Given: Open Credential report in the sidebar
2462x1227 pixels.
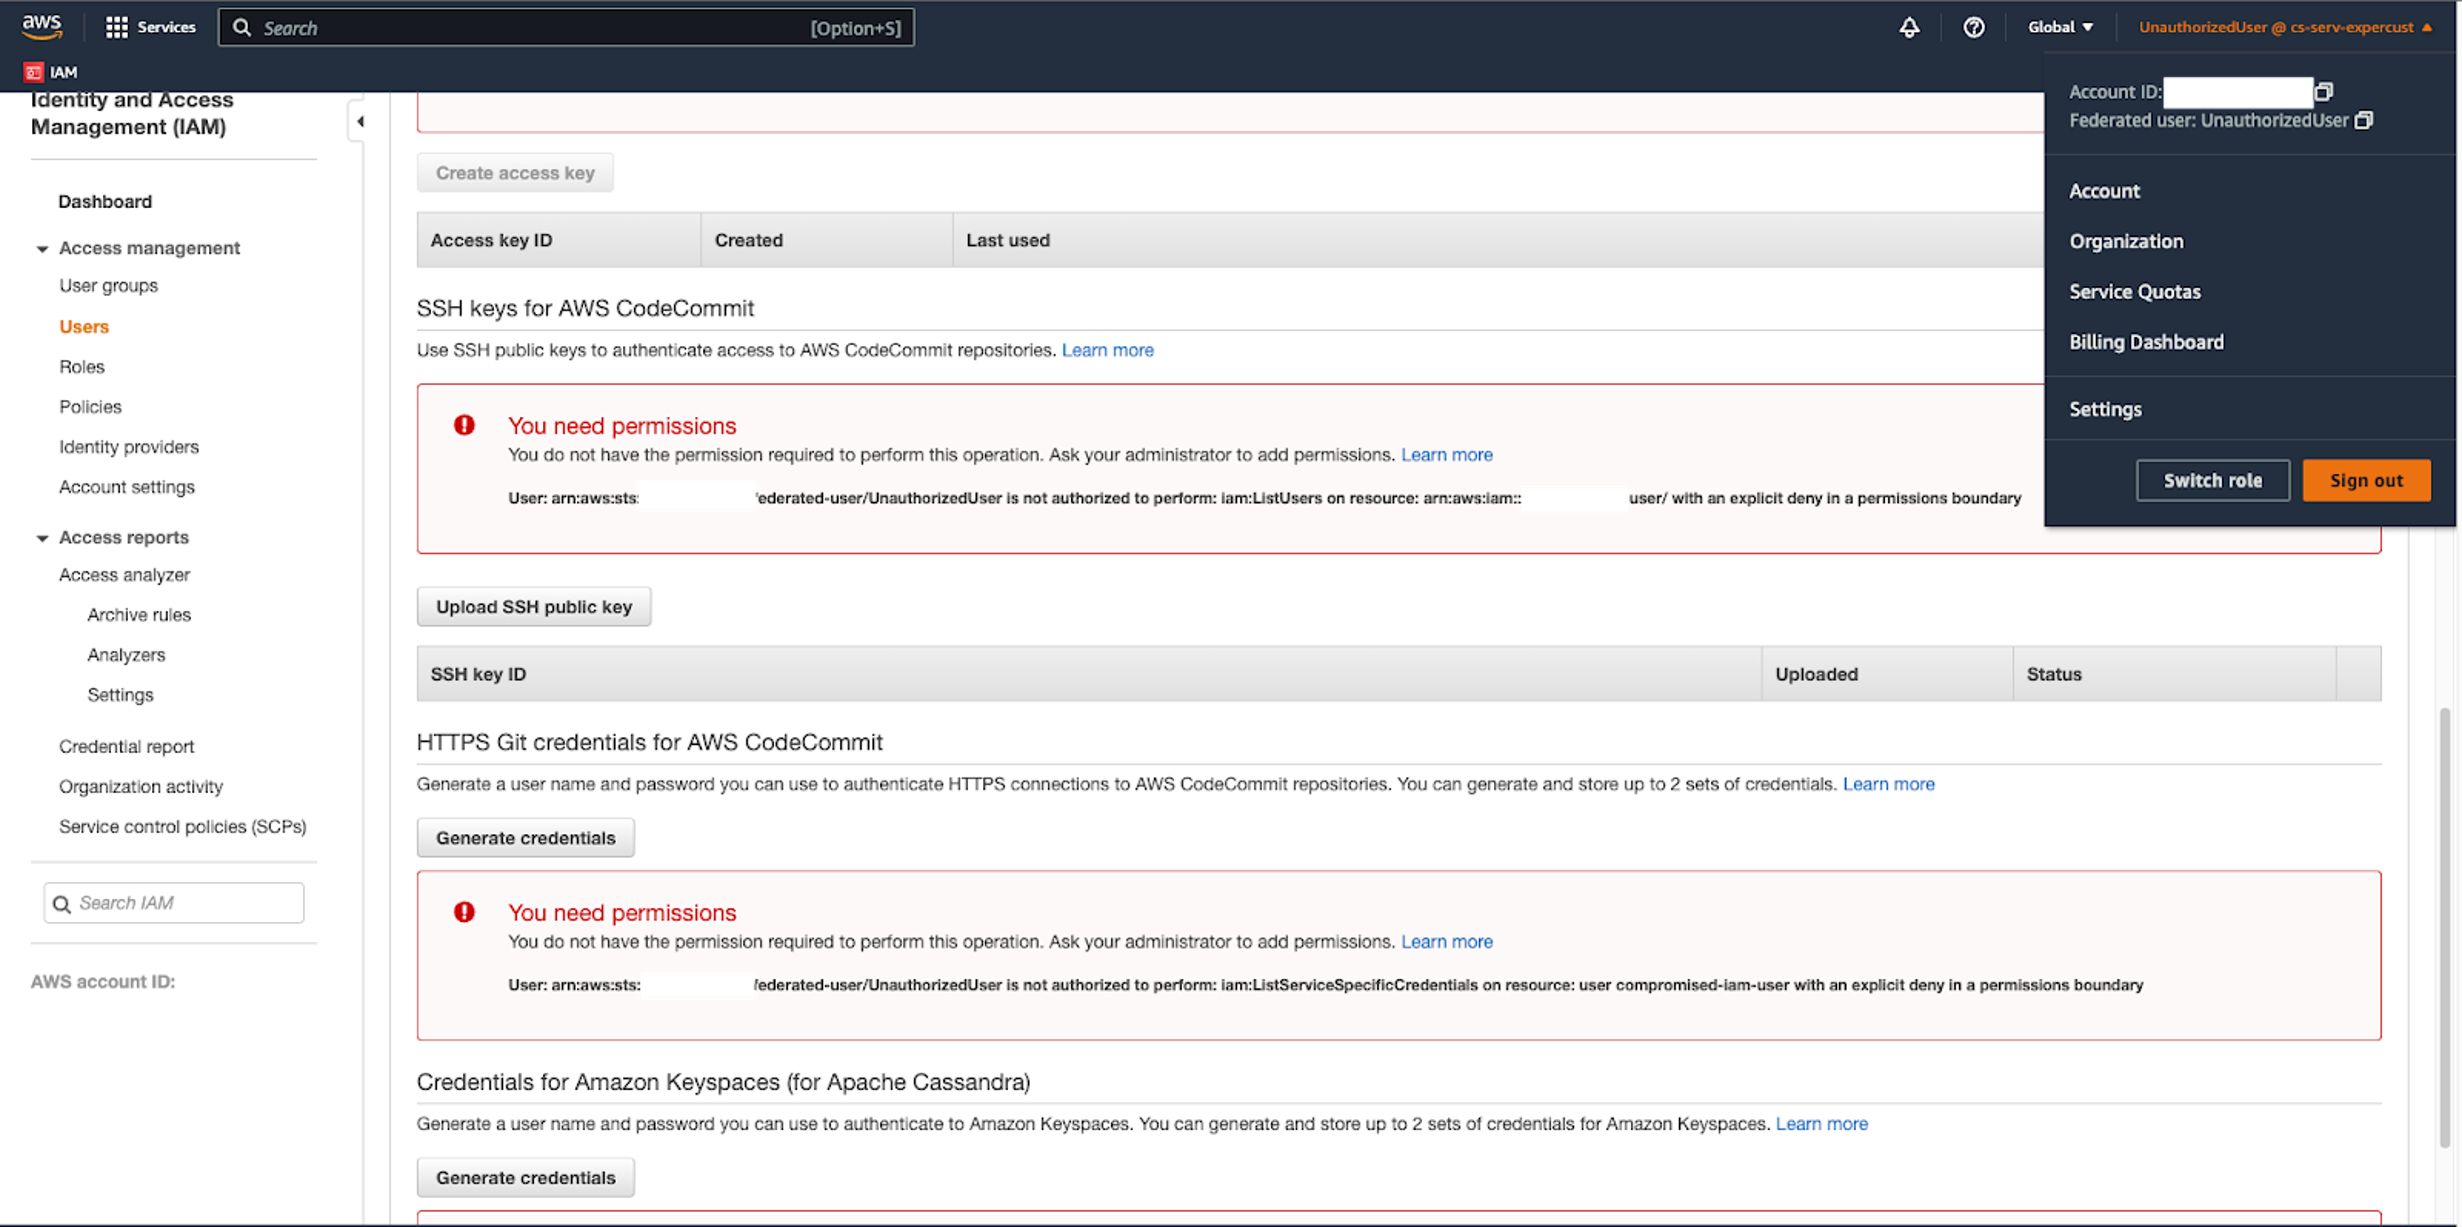Looking at the screenshot, I should pyautogui.click(x=126, y=747).
